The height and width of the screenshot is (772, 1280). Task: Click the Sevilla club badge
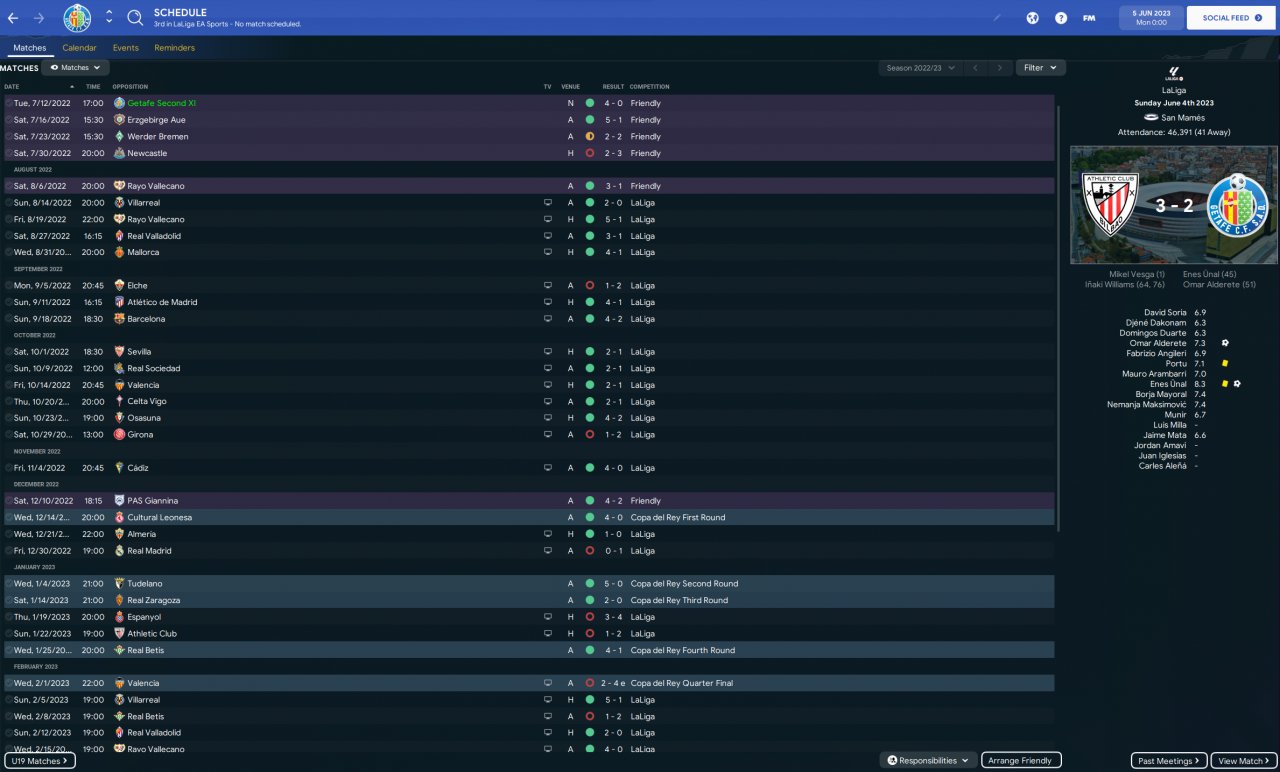tap(119, 352)
